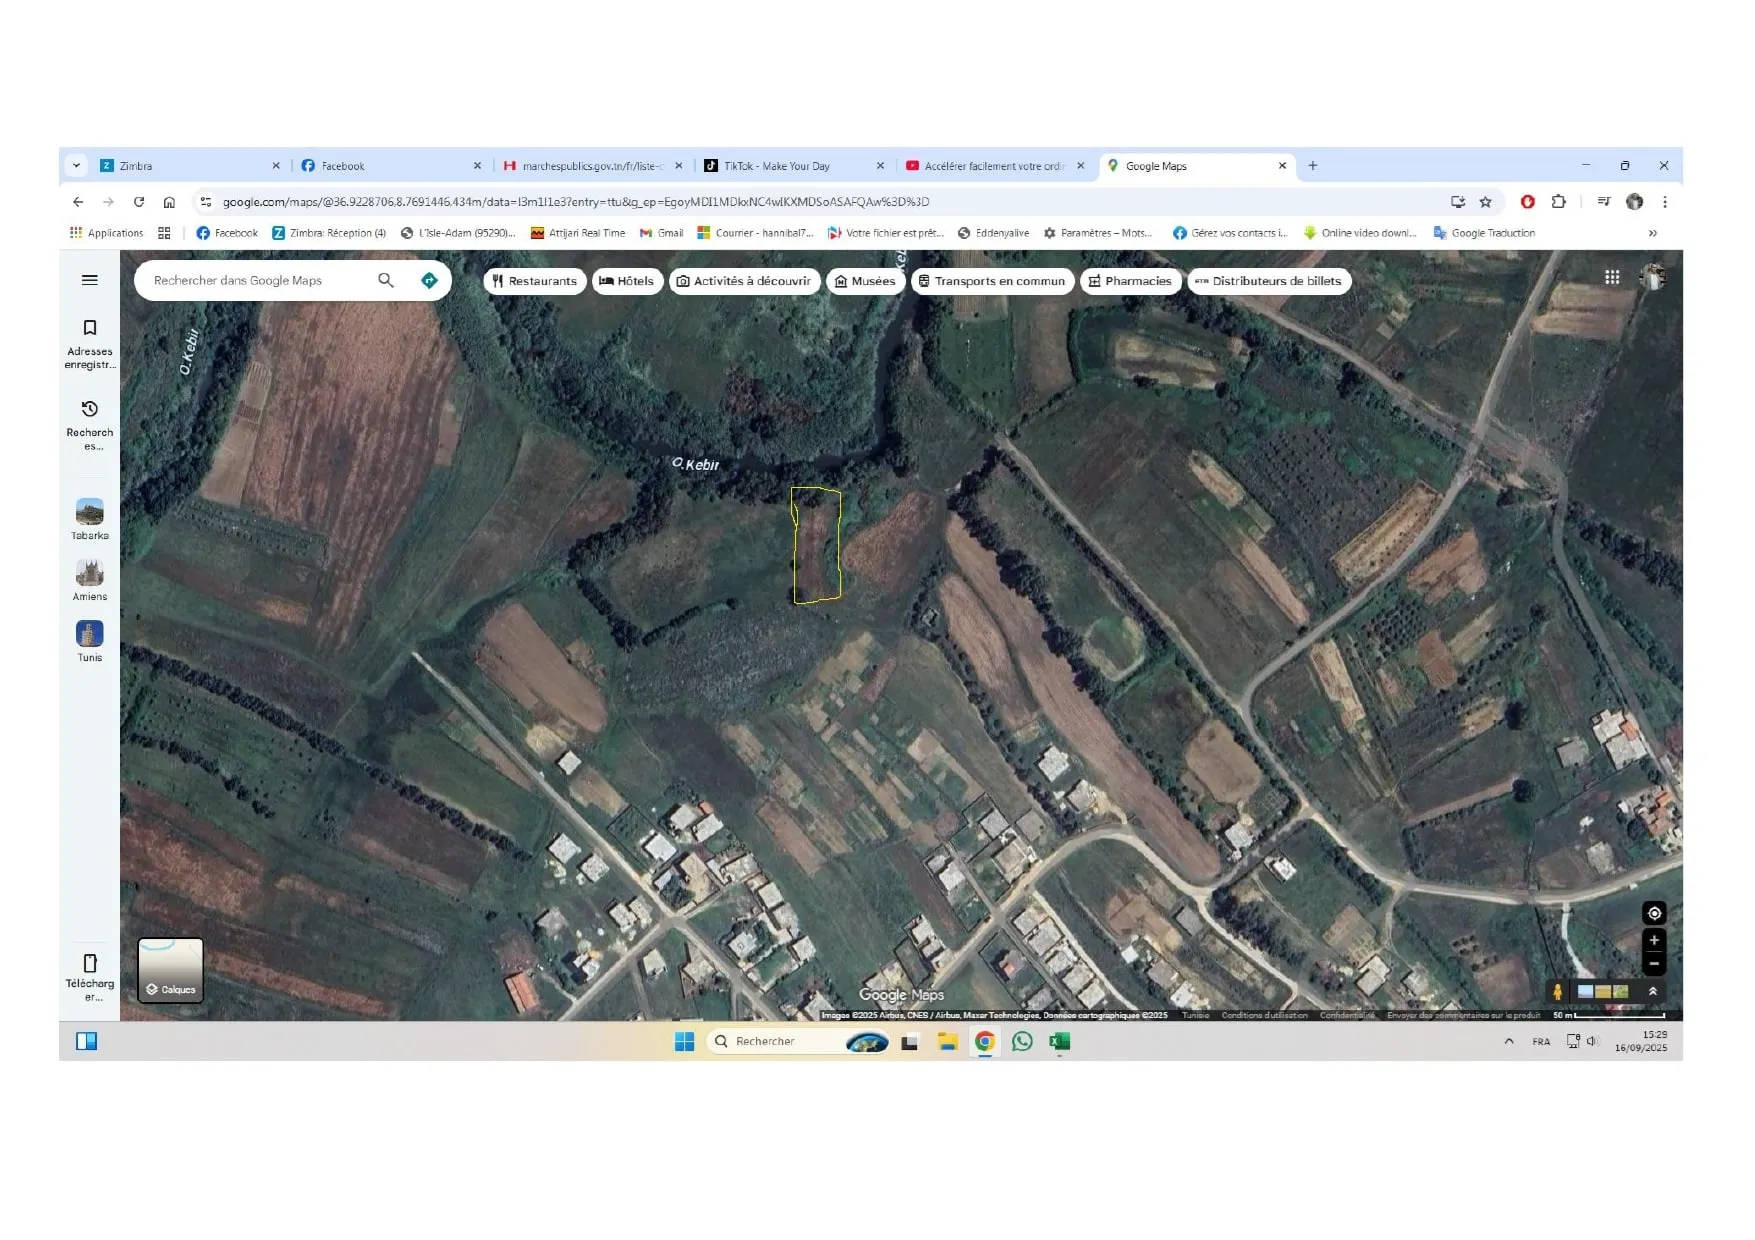Image resolution: width=1755 pixels, height=1240 pixels.
Task: Bookmark this page with the star
Action: click(x=1486, y=202)
